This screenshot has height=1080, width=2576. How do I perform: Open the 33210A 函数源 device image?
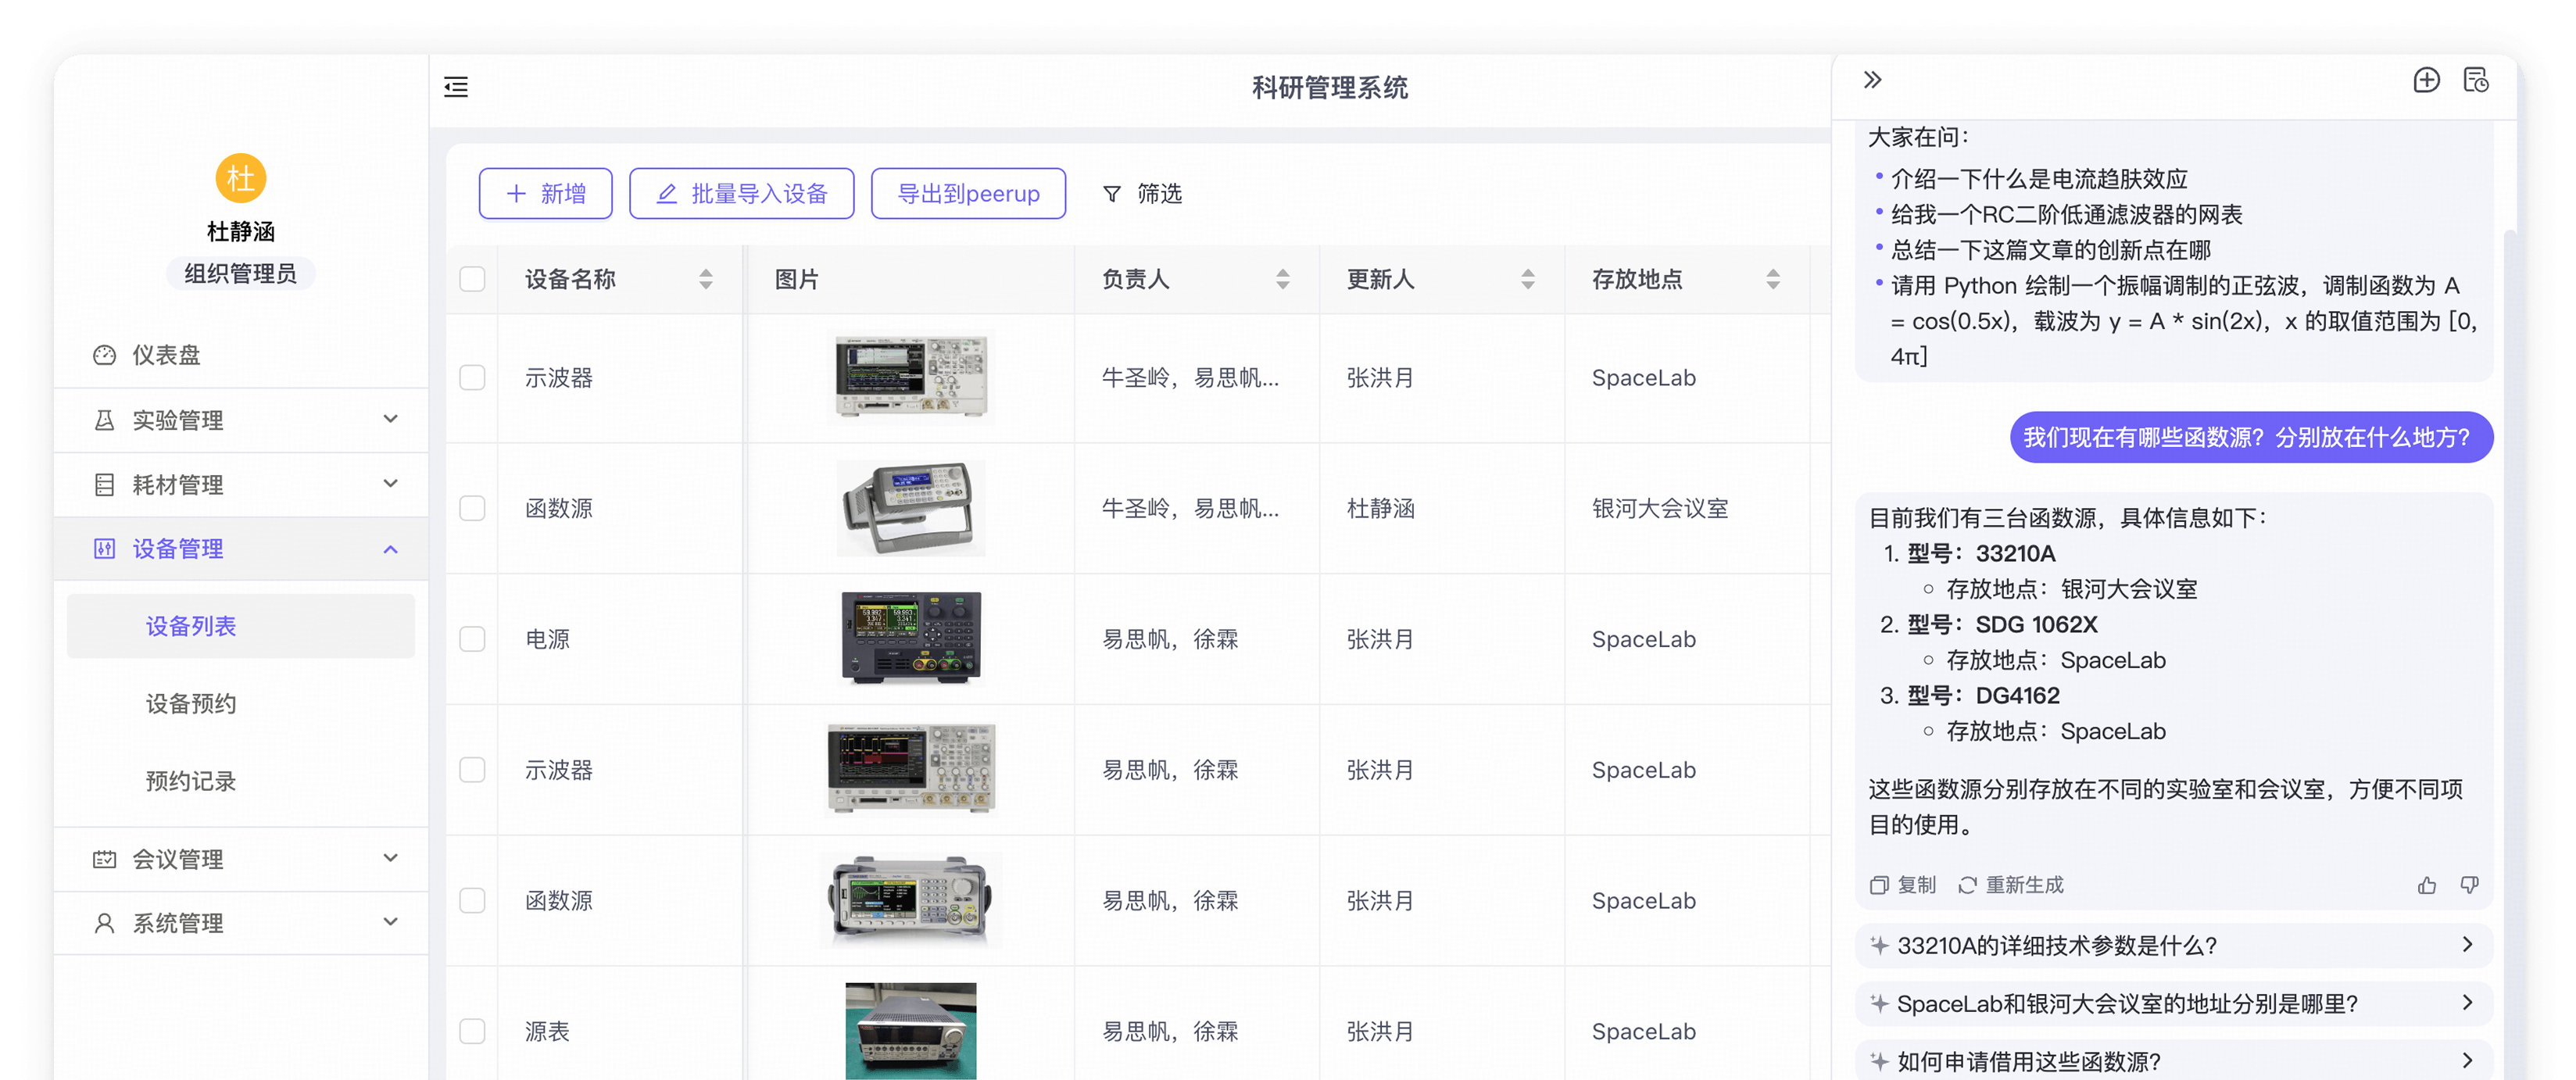point(910,508)
